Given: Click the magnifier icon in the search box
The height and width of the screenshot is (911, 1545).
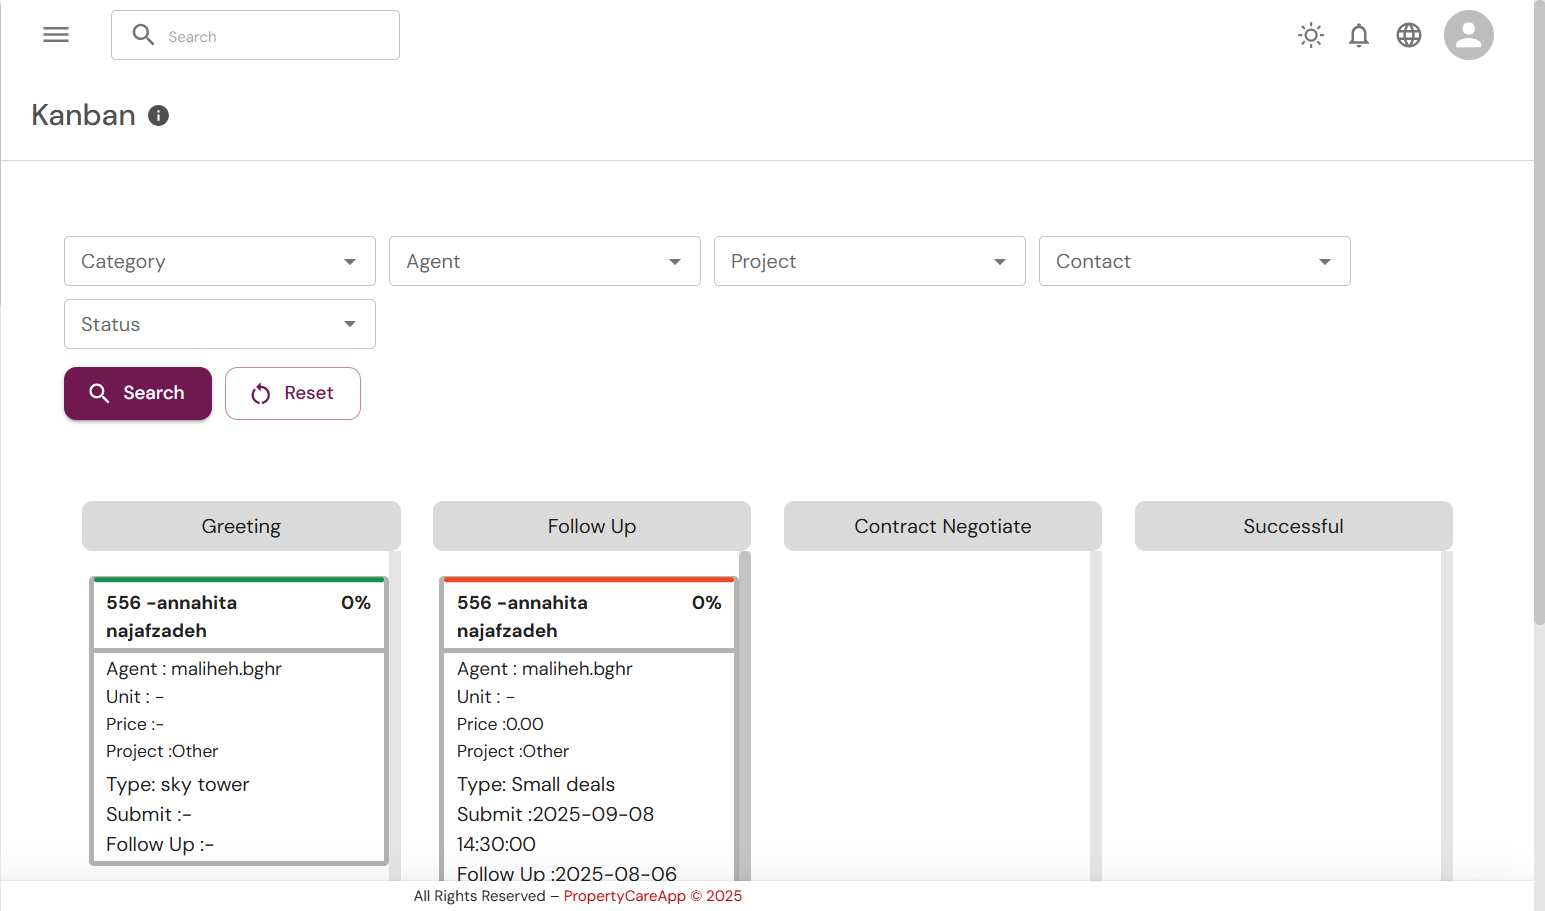Looking at the screenshot, I should 144,35.
